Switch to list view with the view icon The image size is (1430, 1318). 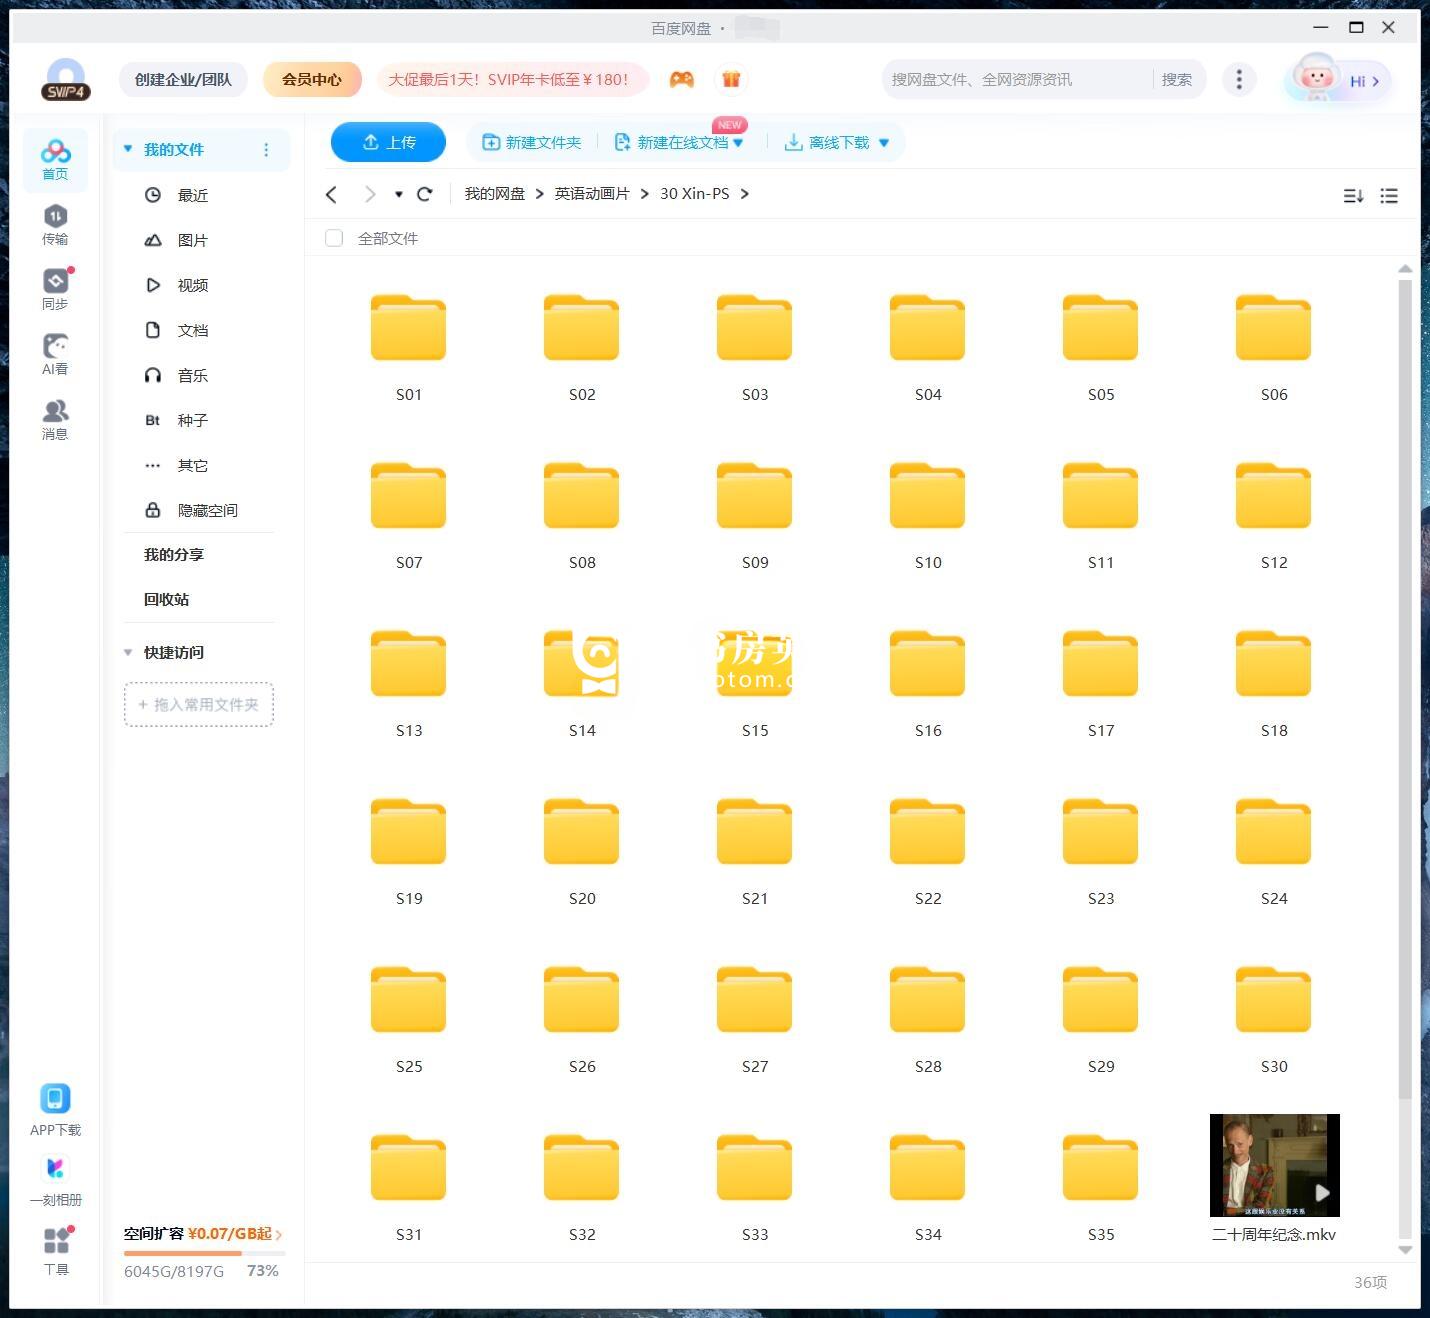click(1389, 195)
